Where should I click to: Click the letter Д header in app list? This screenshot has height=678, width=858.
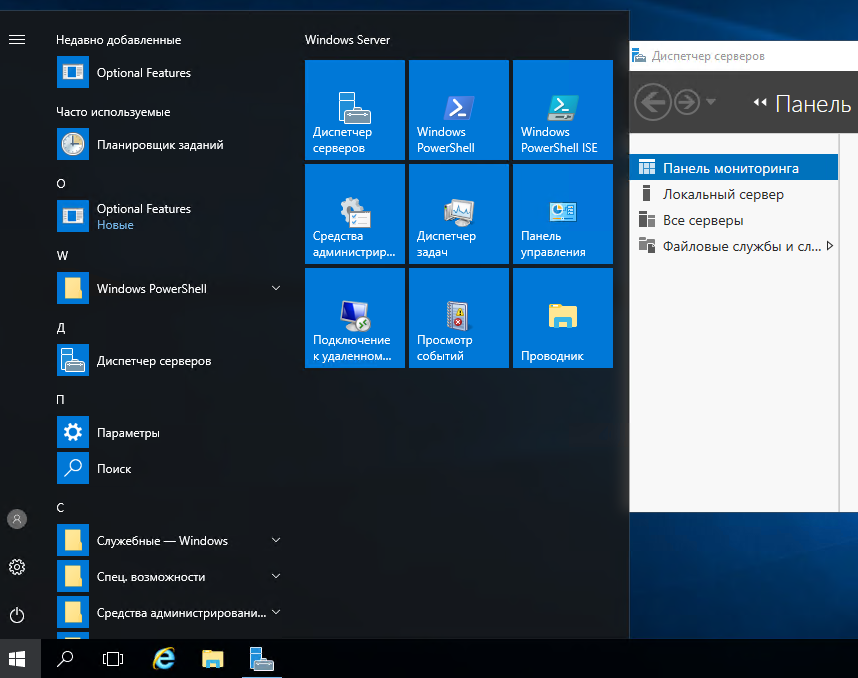pyautogui.click(x=61, y=328)
